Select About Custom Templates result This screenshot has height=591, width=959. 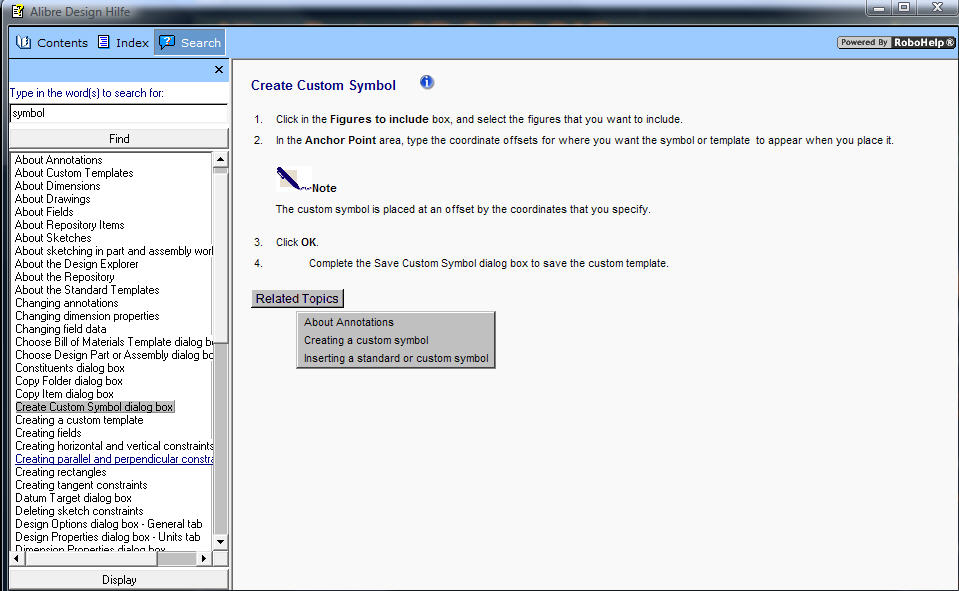pyautogui.click(x=74, y=173)
